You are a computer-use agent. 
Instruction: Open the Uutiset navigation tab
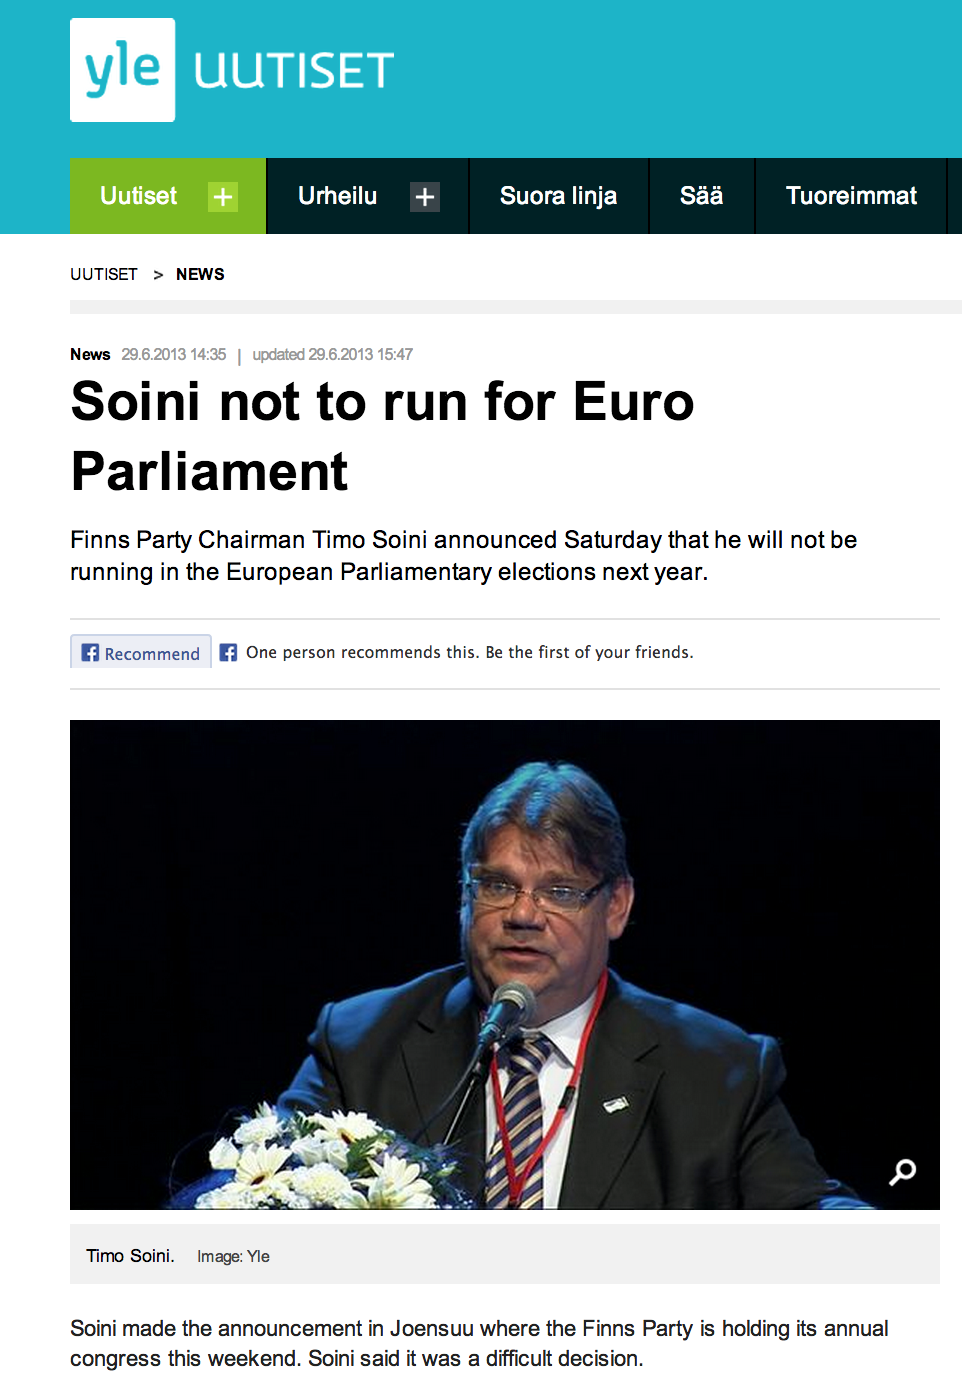(x=138, y=196)
